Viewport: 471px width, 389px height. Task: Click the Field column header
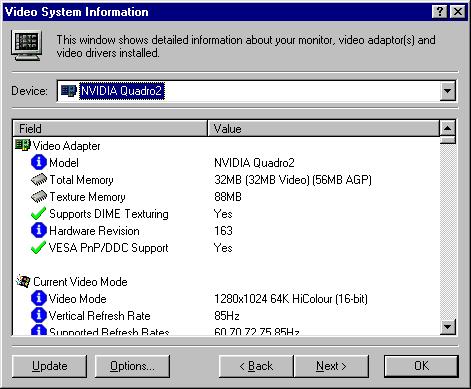pos(110,129)
